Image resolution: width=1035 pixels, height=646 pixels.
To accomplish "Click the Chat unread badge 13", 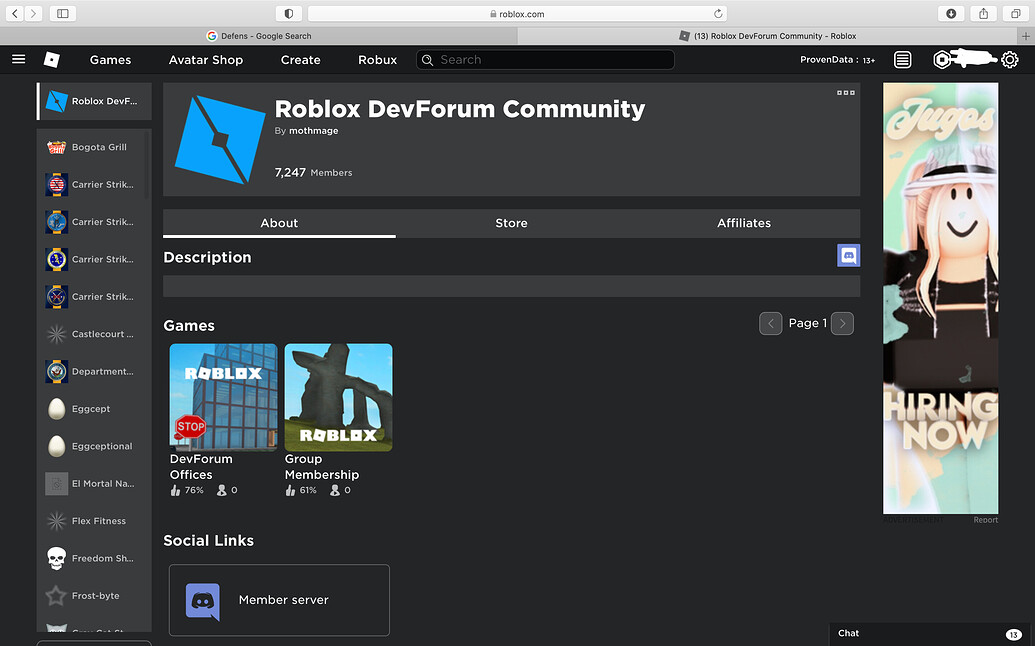I will (x=1013, y=634).
